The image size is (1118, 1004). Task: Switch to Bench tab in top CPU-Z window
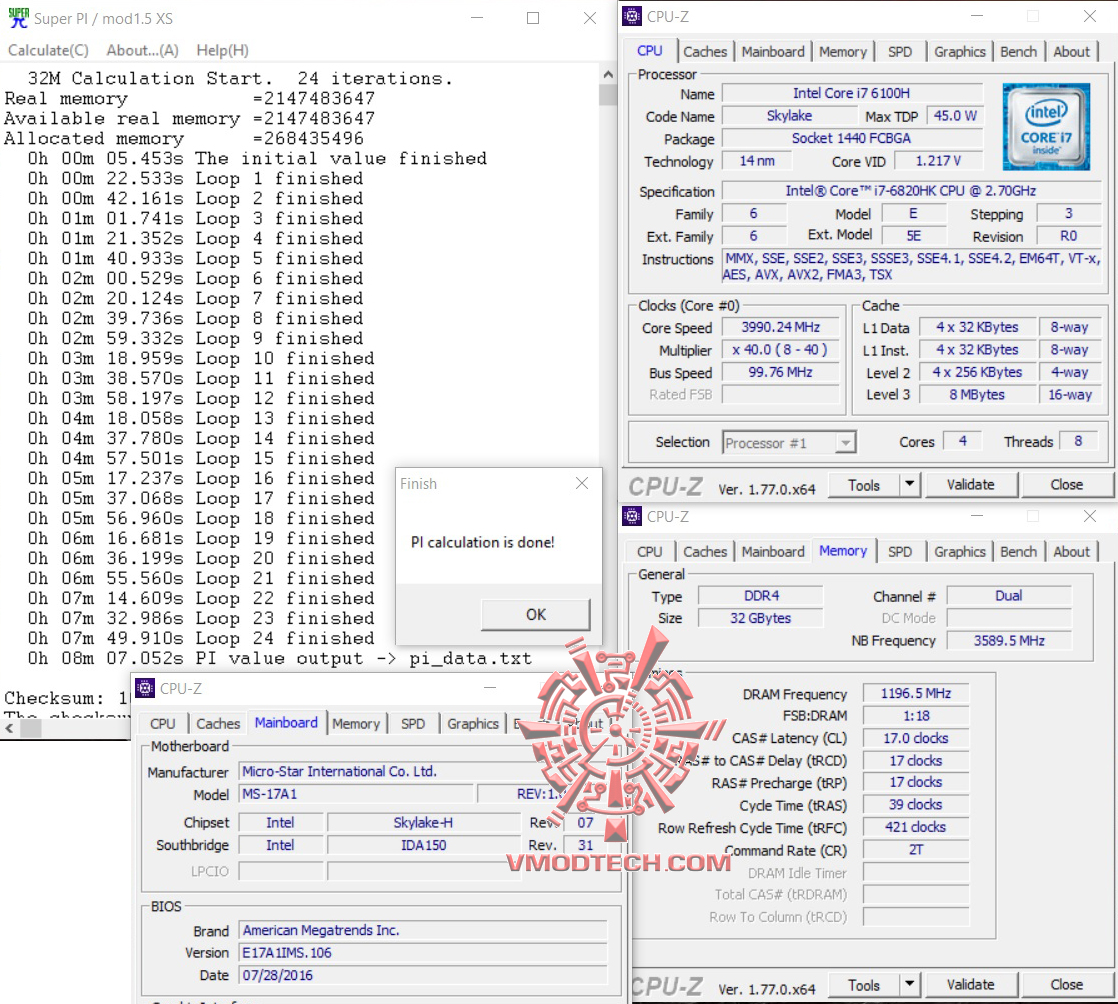1017,51
